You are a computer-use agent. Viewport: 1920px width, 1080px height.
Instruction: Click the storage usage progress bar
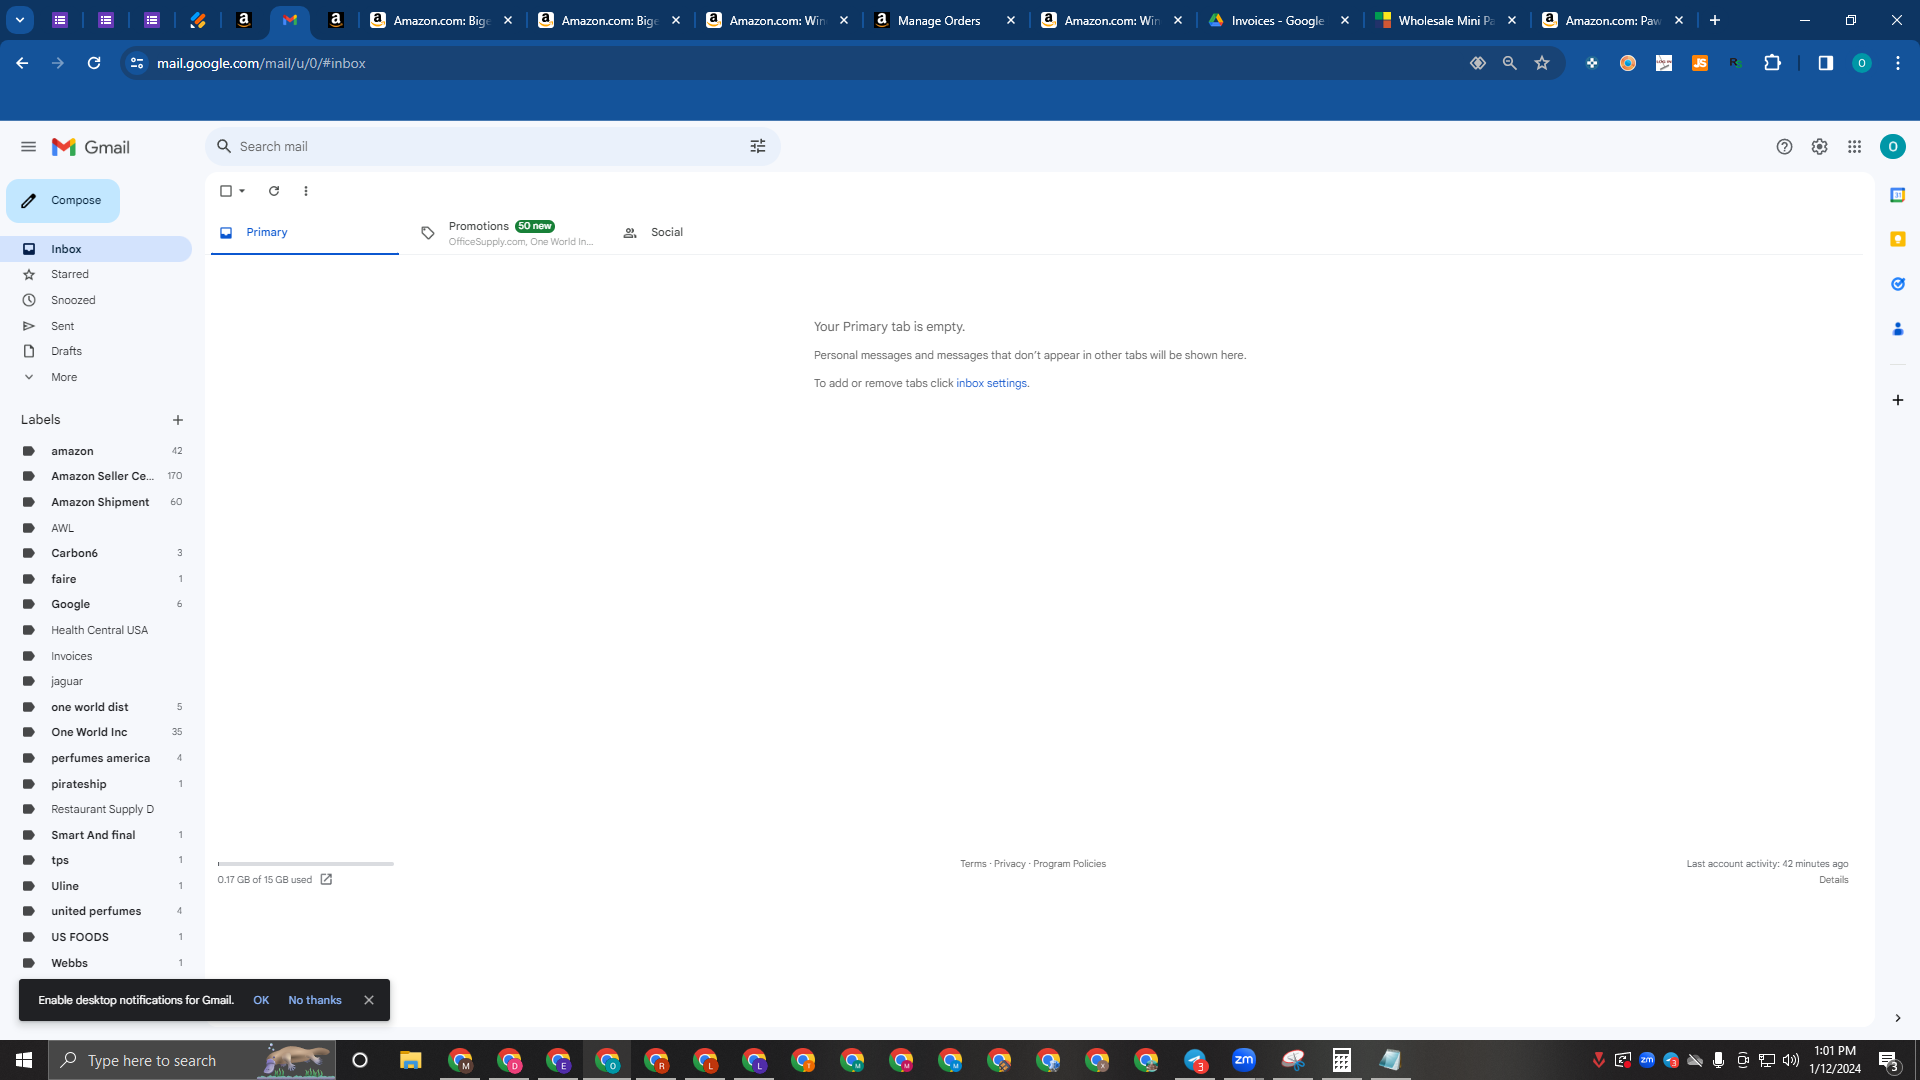[306, 863]
